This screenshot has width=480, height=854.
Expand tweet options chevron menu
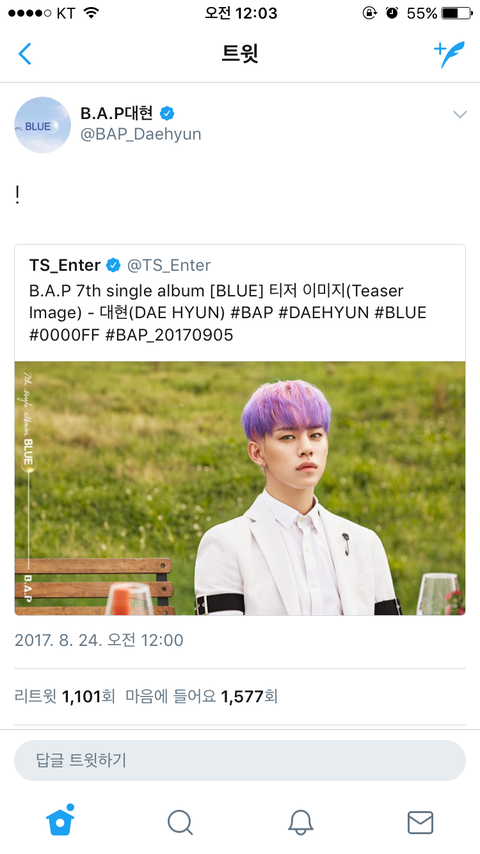pos(460,114)
